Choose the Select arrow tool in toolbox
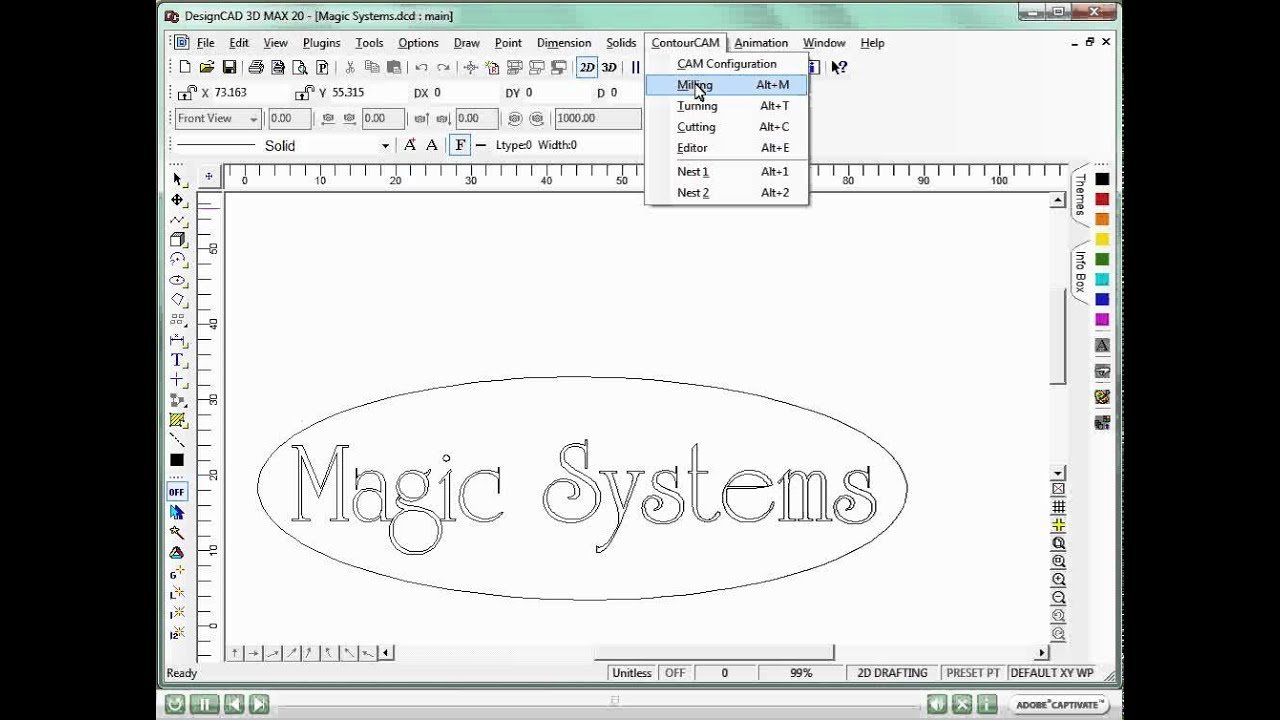1280x720 pixels. click(177, 179)
